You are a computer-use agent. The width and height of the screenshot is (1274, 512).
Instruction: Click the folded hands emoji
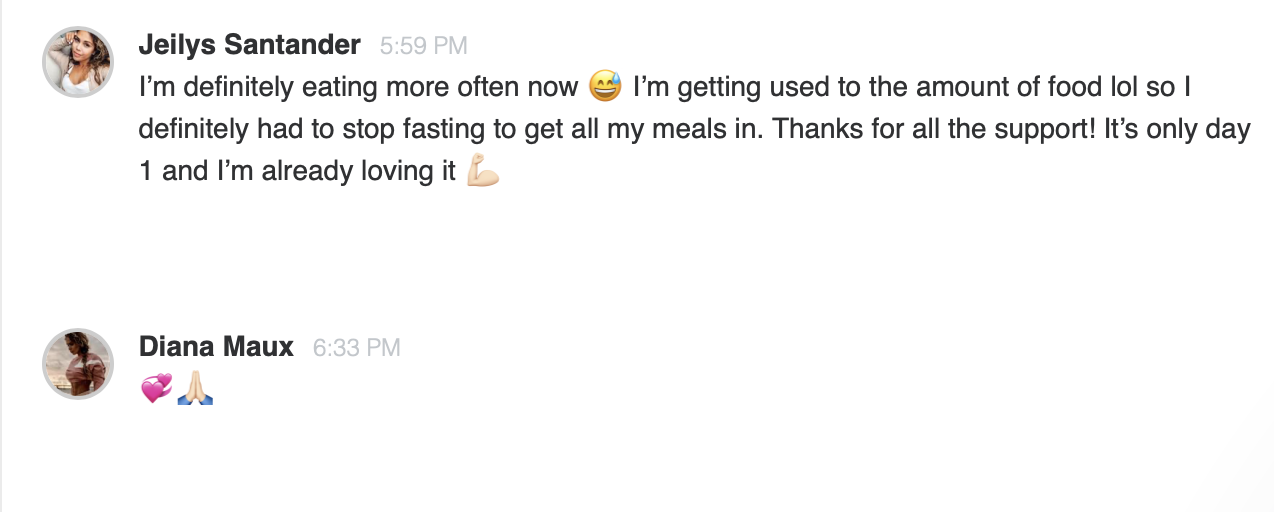[x=195, y=388]
